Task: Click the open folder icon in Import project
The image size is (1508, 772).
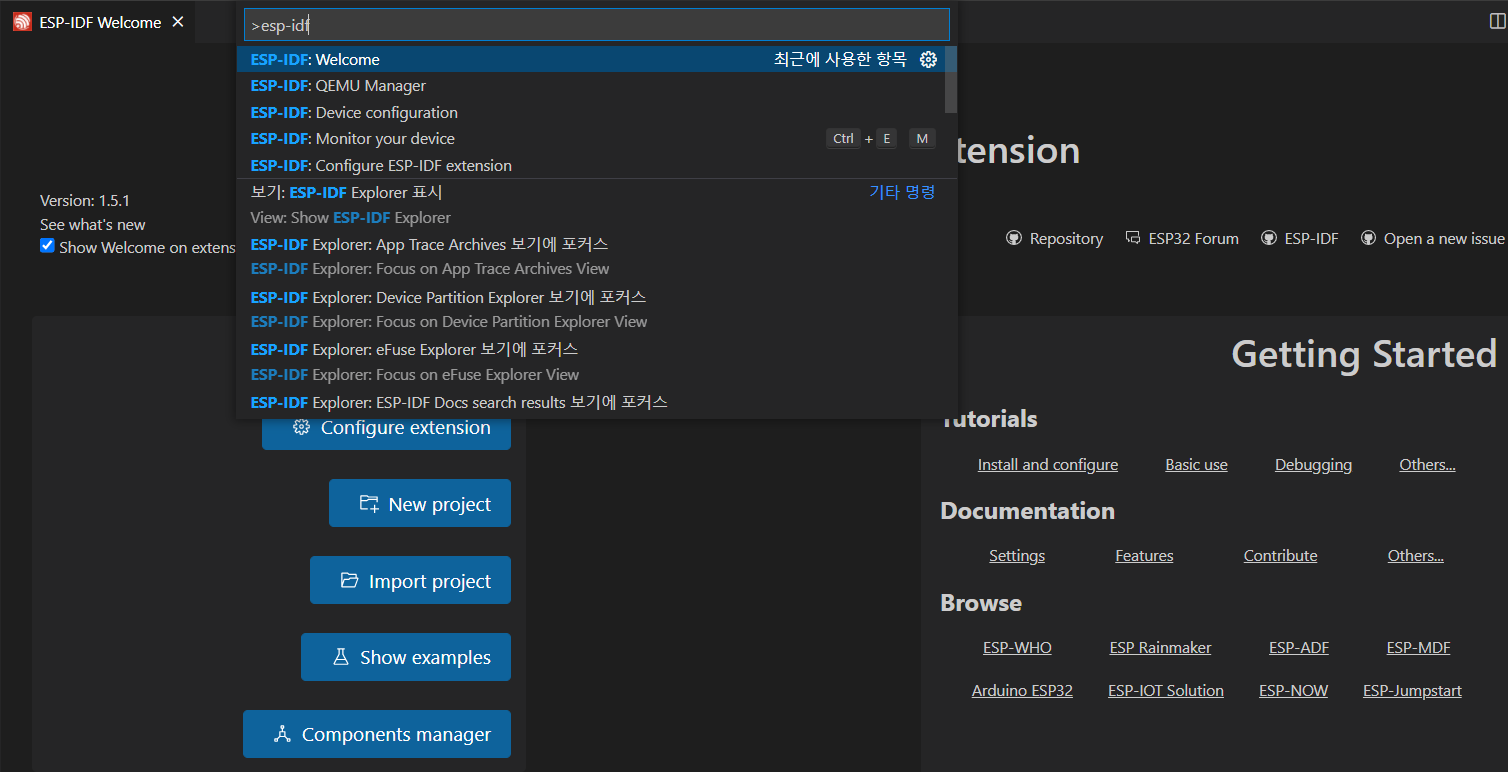Action: [349, 580]
